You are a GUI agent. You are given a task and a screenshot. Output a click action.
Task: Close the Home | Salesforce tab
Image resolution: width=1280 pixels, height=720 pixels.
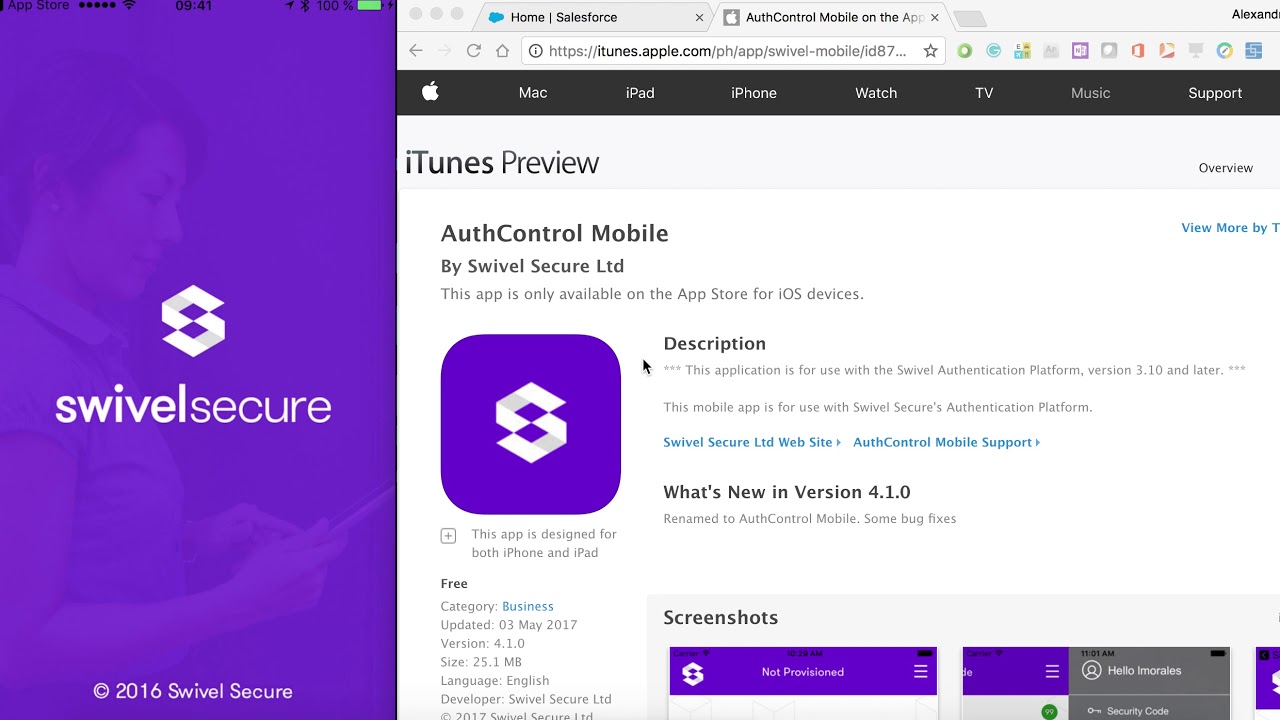pos(700,17)
